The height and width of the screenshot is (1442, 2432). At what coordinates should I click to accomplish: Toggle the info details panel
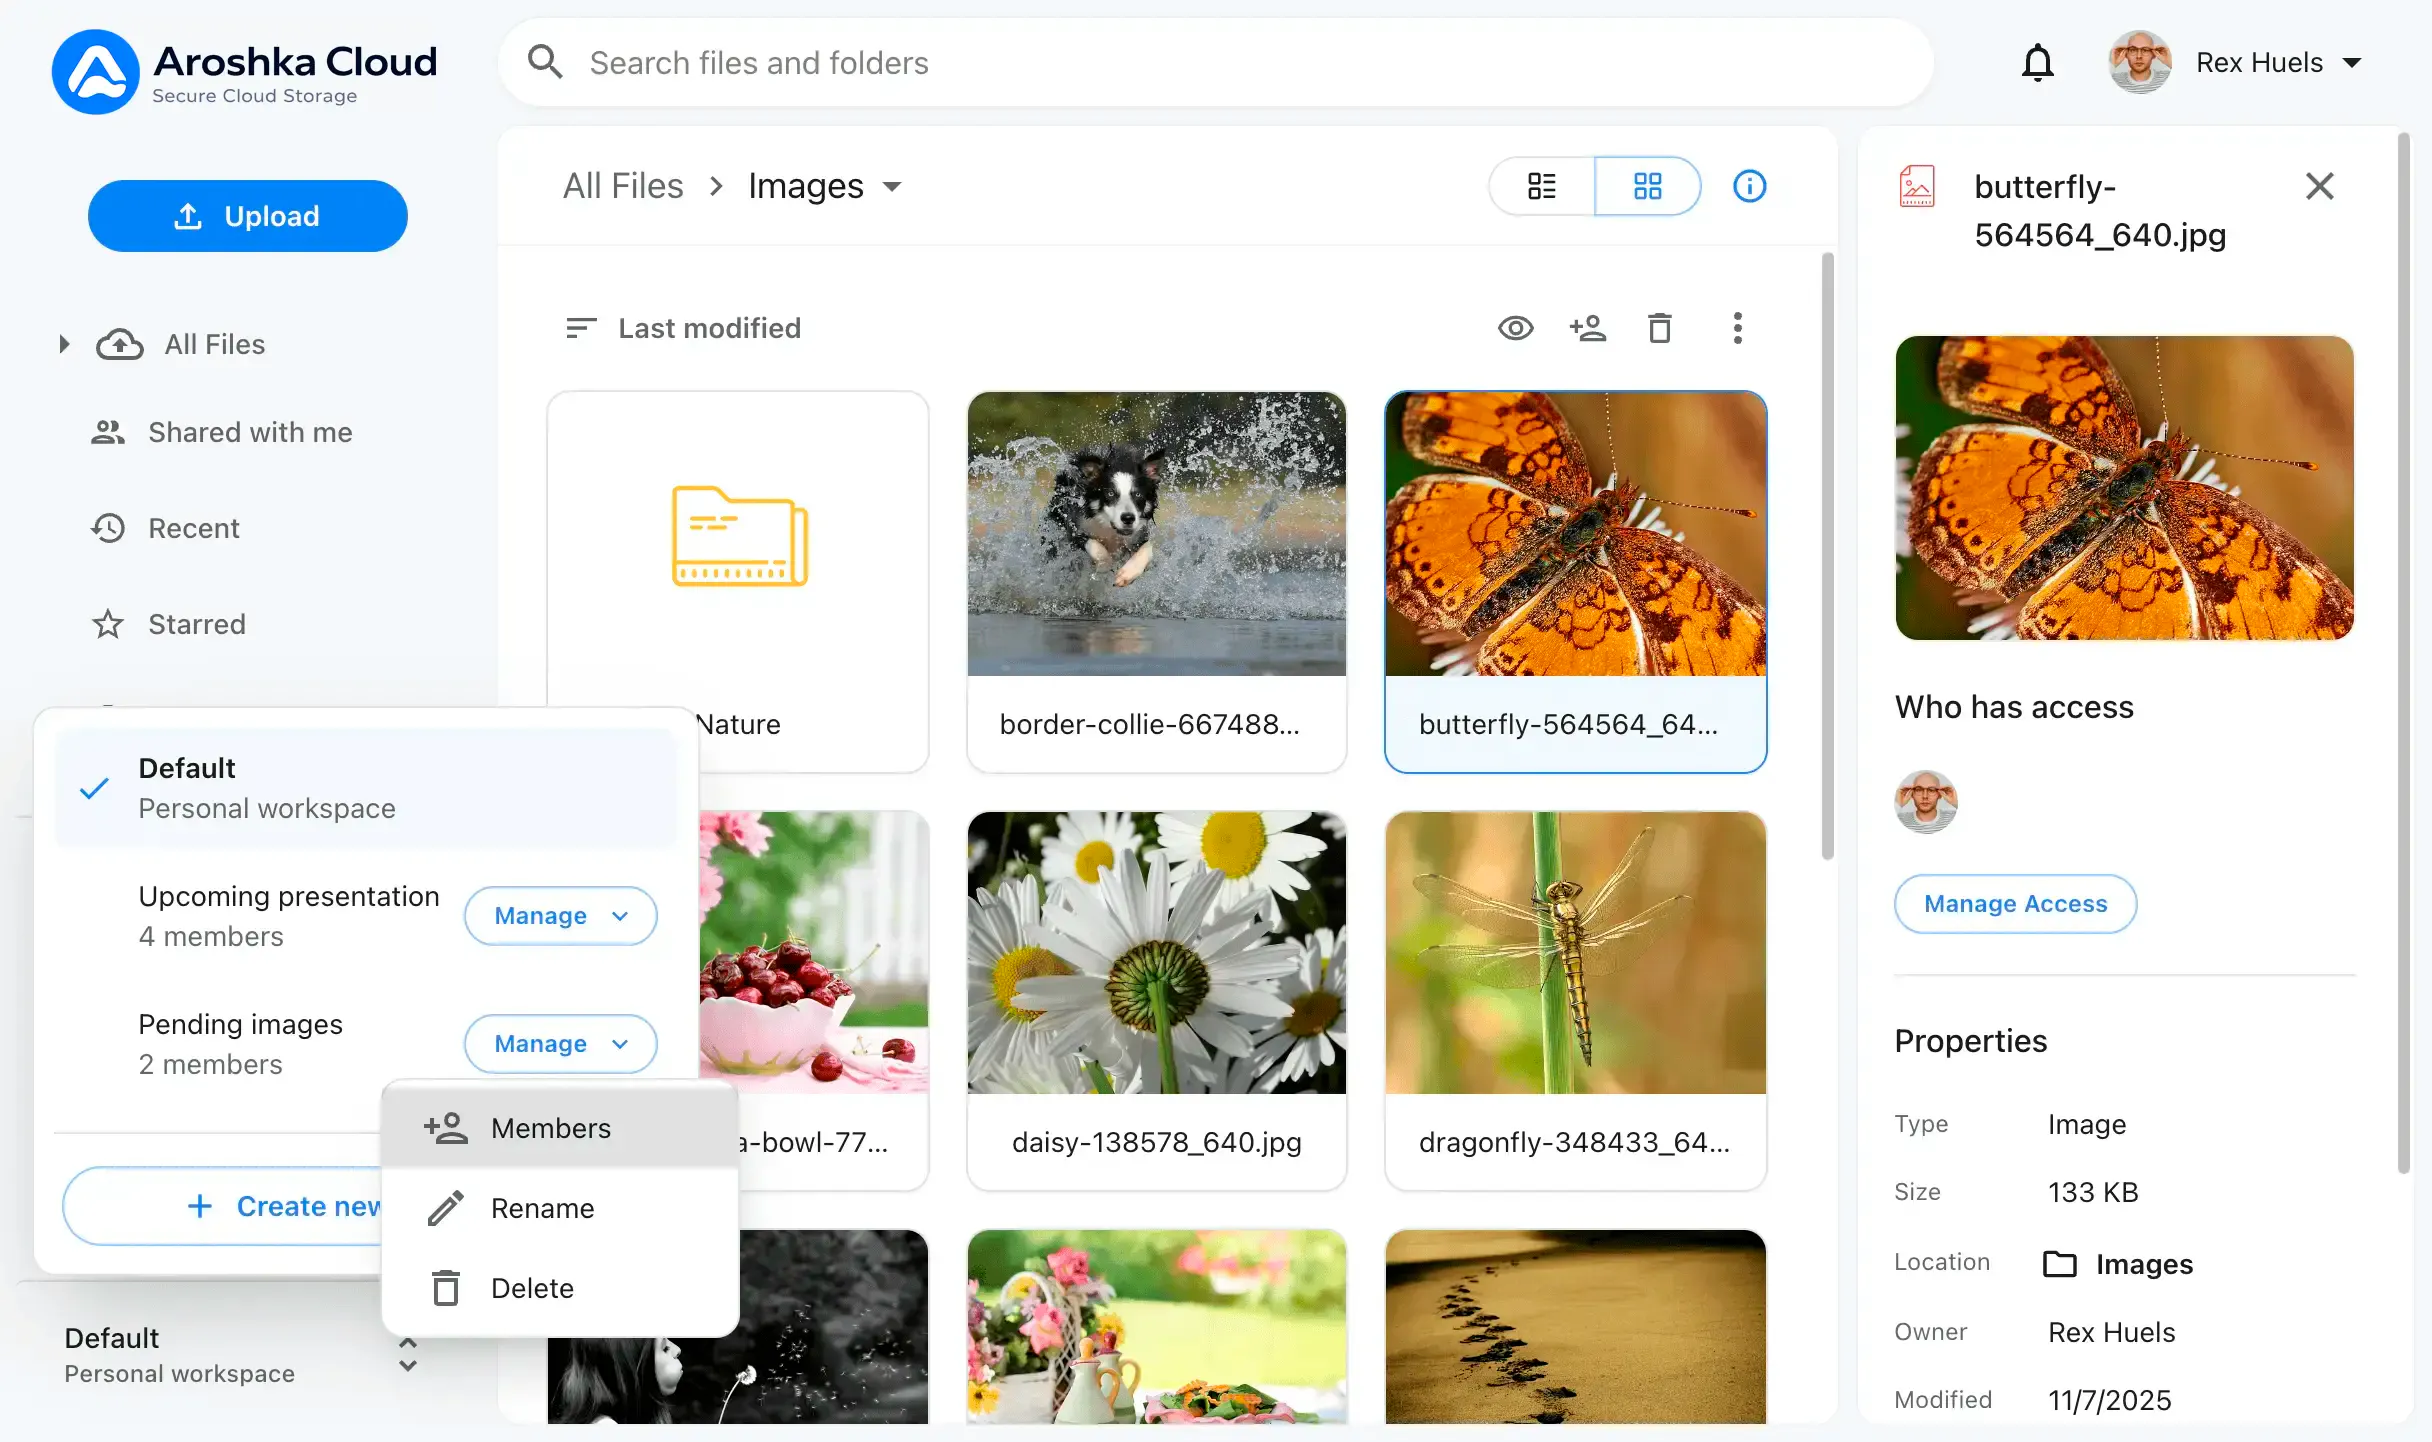pos(1749,186)
